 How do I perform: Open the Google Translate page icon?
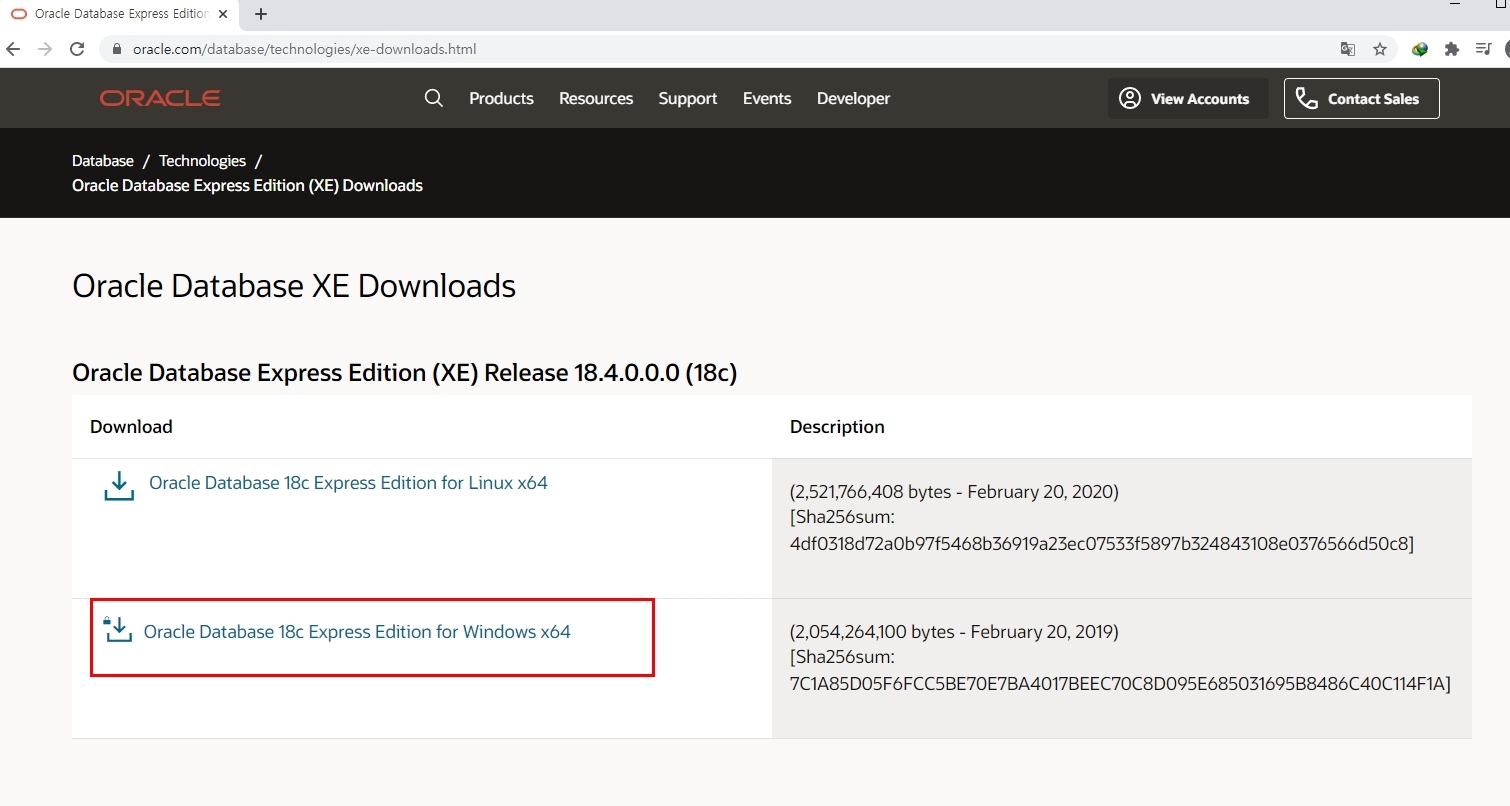tap(1348, 49)
